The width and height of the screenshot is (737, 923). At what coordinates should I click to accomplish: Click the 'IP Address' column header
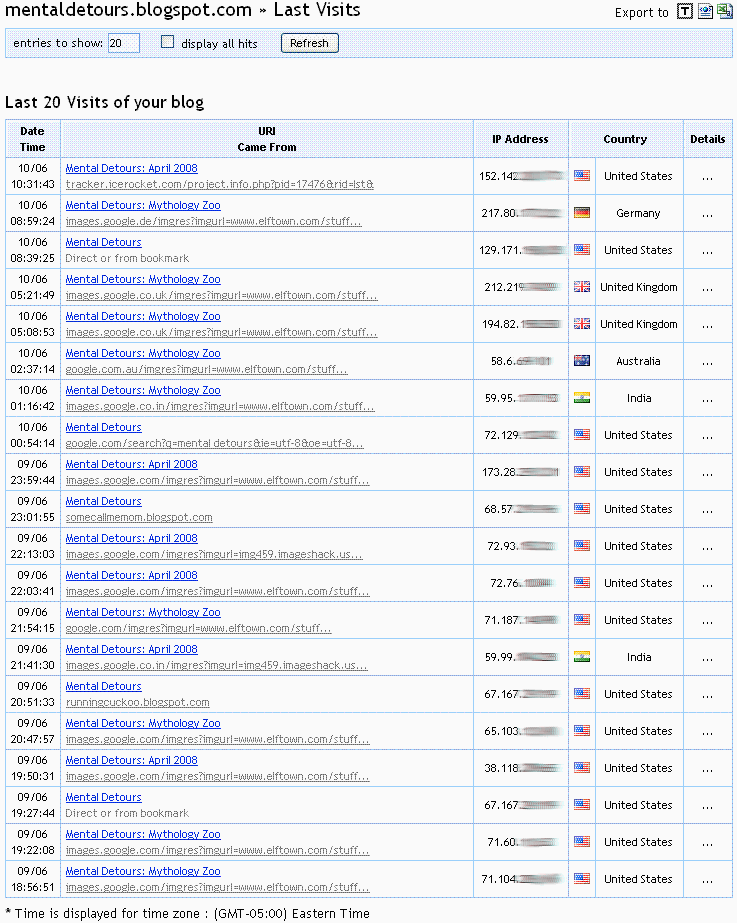pos(520,139)
